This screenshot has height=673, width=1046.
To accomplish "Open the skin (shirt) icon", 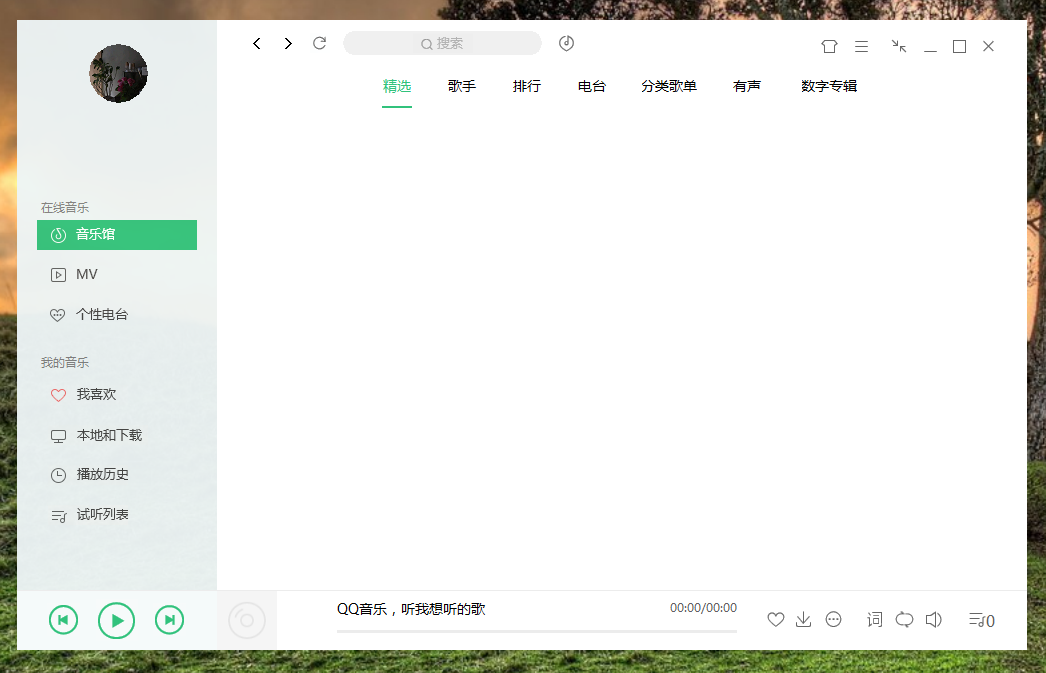I will (x=829, y=46).
